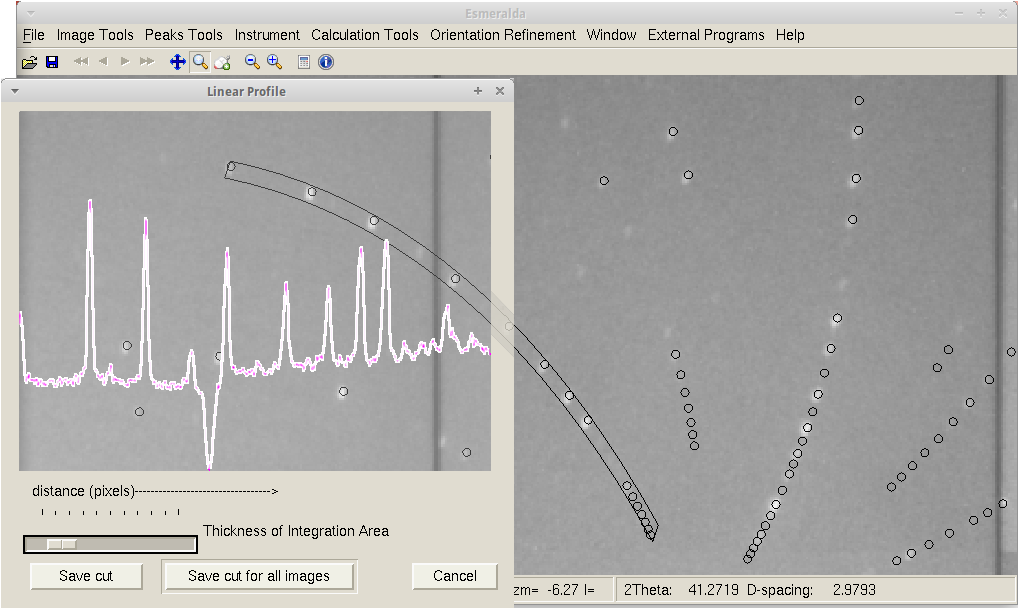This screenshot has height=608, width=1018.
Task: Click the open file folder icon
Action: [29, 62]
